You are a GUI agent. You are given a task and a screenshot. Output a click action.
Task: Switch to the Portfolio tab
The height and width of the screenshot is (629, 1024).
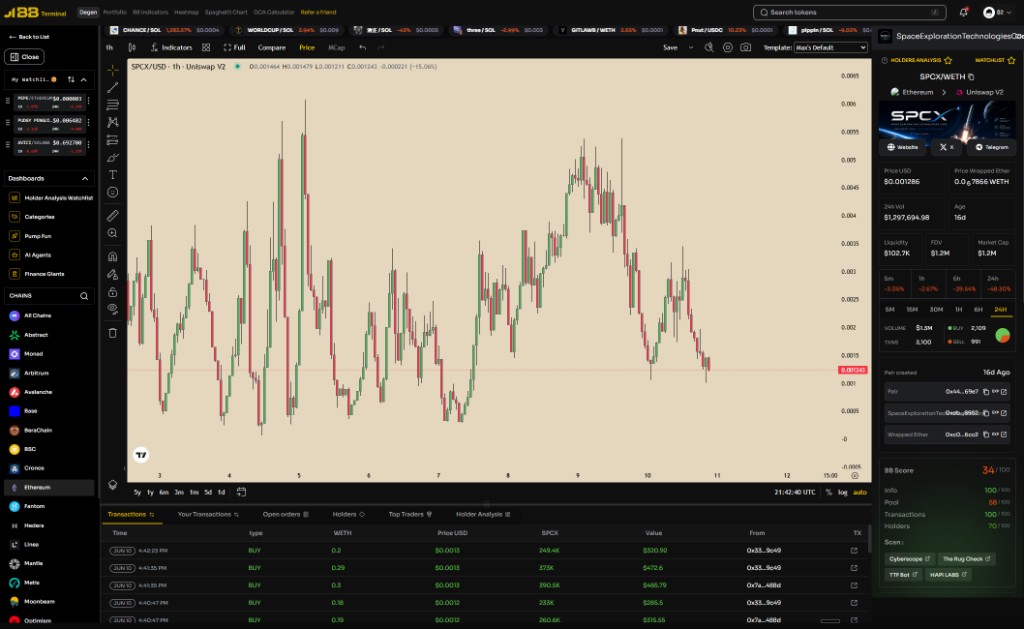pos(115,12)
